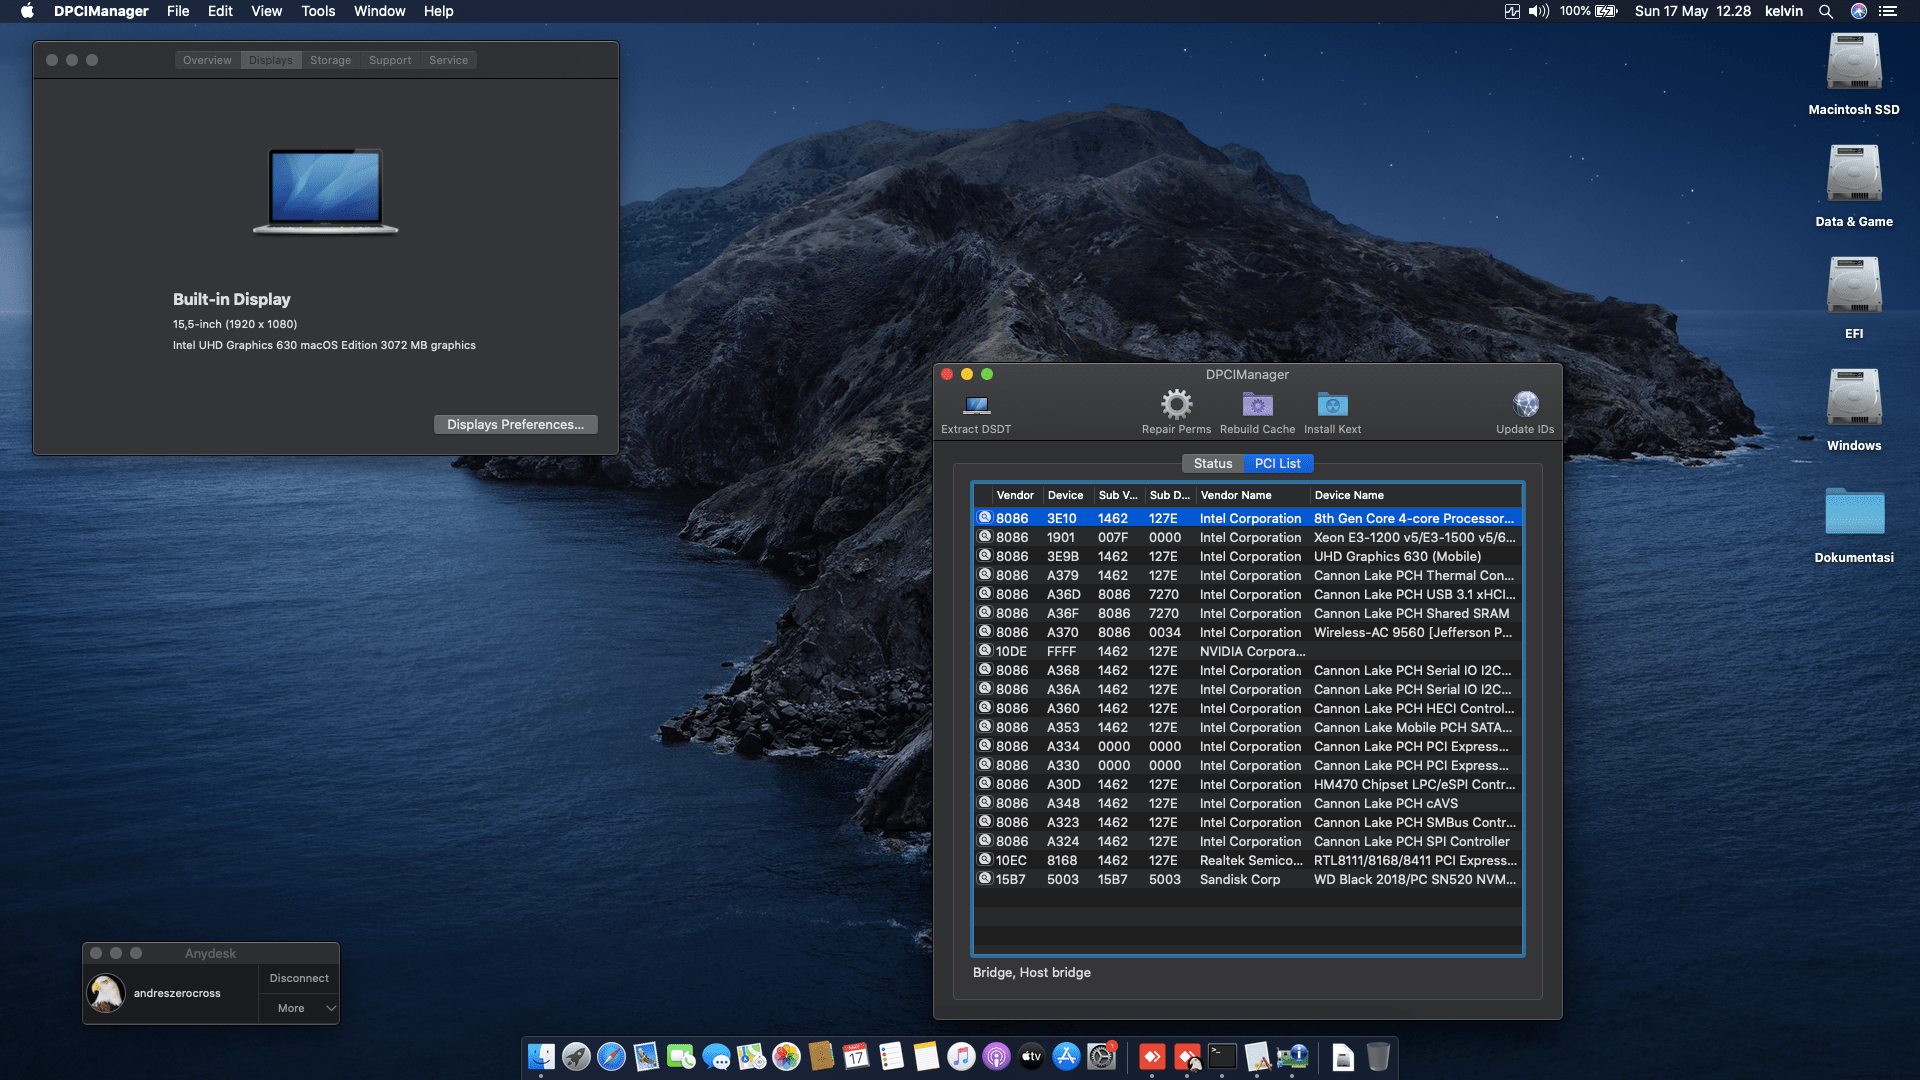Click the volume icon in menu bar
The image size is (1920, 1080).
click(x=1539, y=11)
